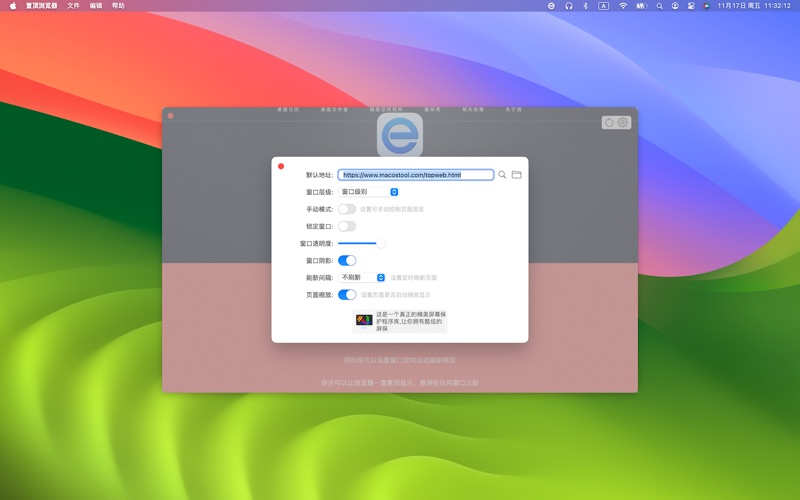This screenshot has height=500, width=800.
Task: Open Spotlight search in the menu bar
Action: coord(659,6)
